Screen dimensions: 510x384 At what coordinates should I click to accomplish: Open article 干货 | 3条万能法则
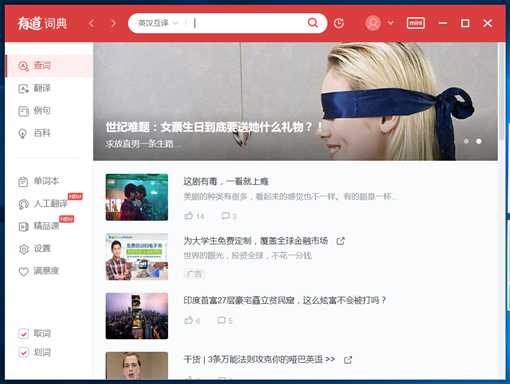coord(259,359)
